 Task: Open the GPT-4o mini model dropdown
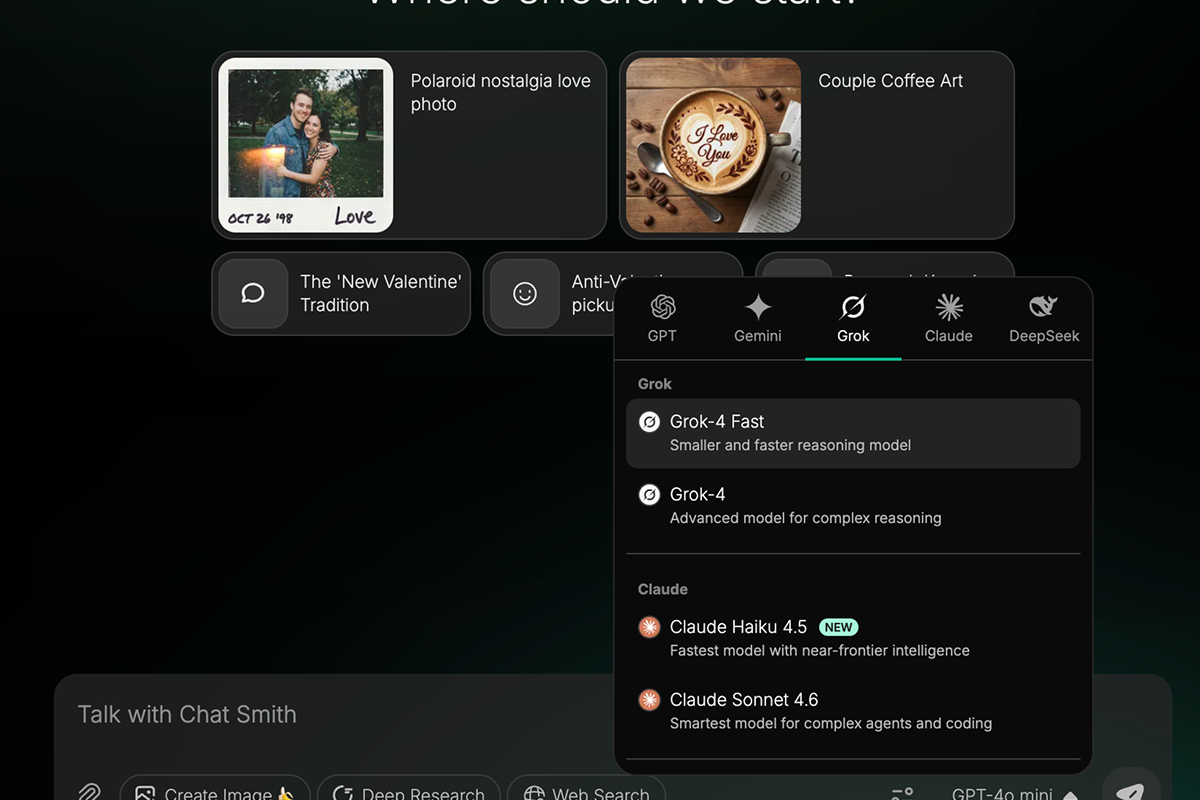click(1015, 793)
